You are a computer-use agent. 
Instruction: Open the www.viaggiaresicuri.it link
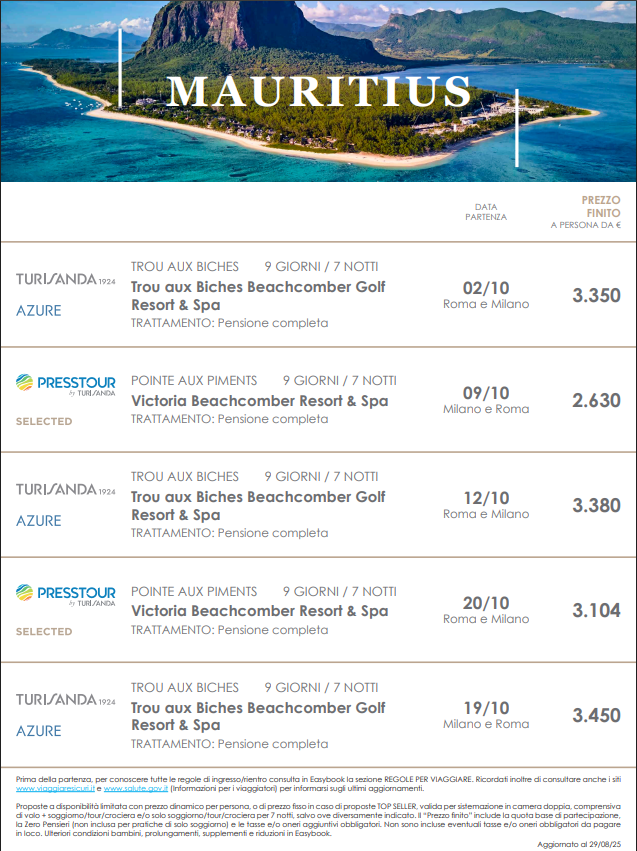coord(55,789)
